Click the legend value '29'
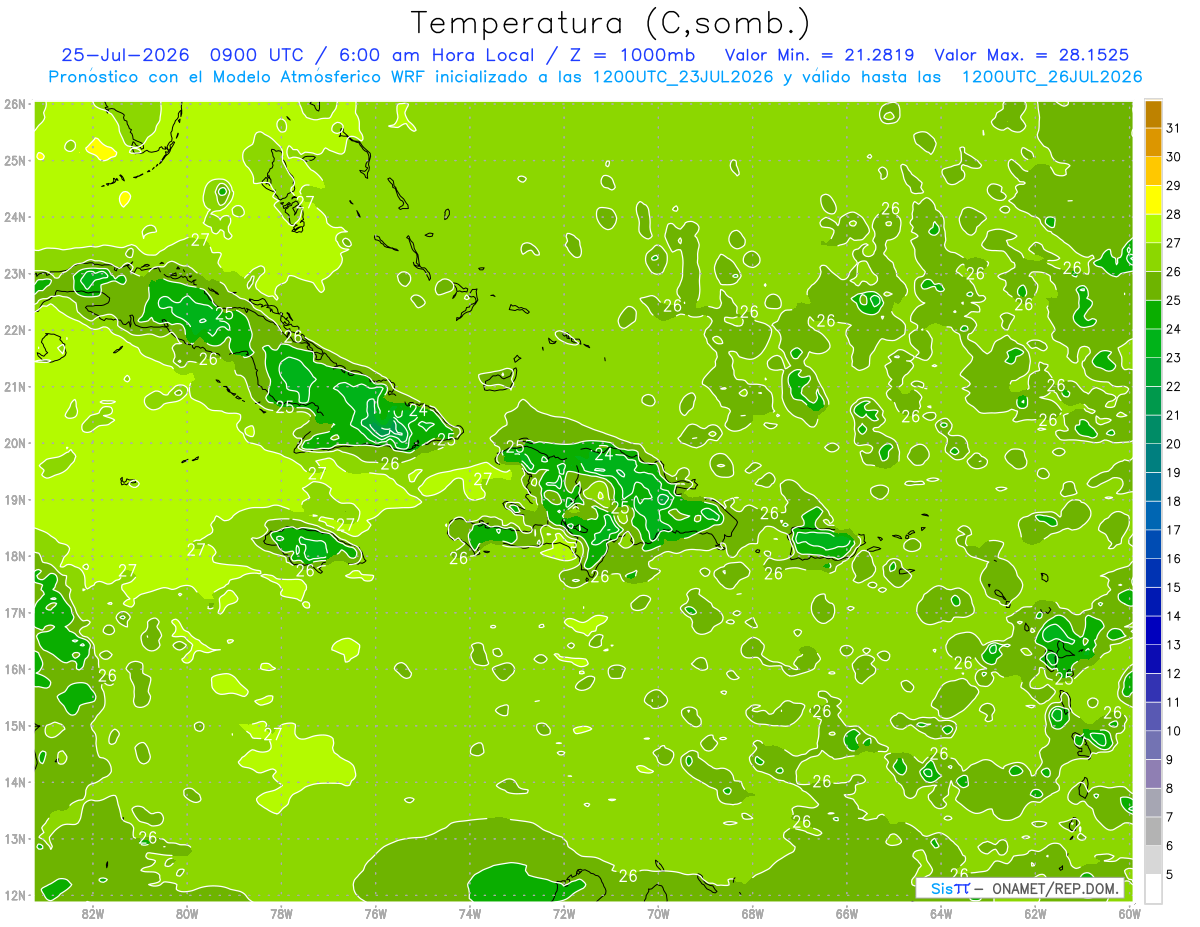The image size is (1200, 927). [1174, 185]
